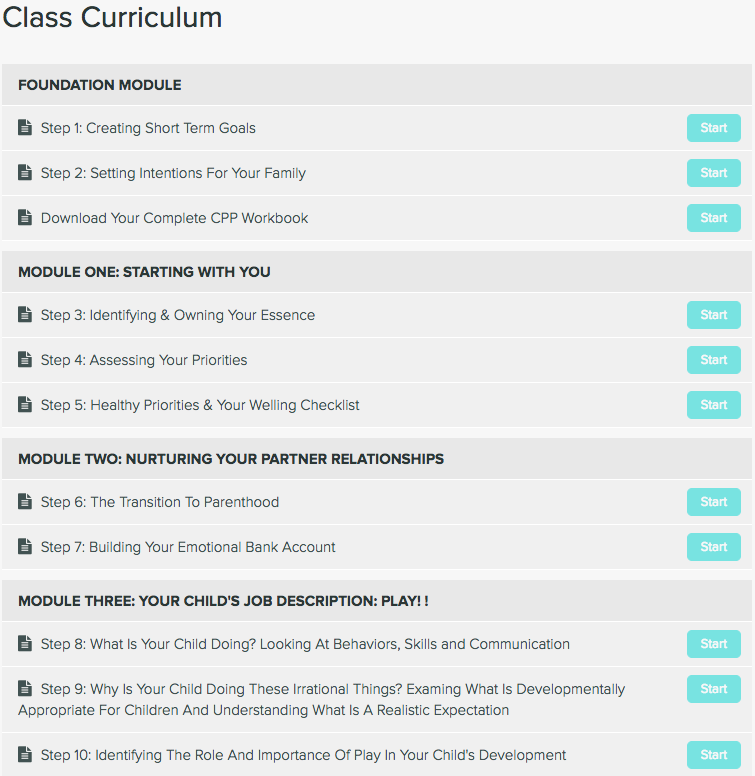Screen dimensions: 755x776
Task: Start Step 9 about irrational child behaviors
Action: click(713, 689)
